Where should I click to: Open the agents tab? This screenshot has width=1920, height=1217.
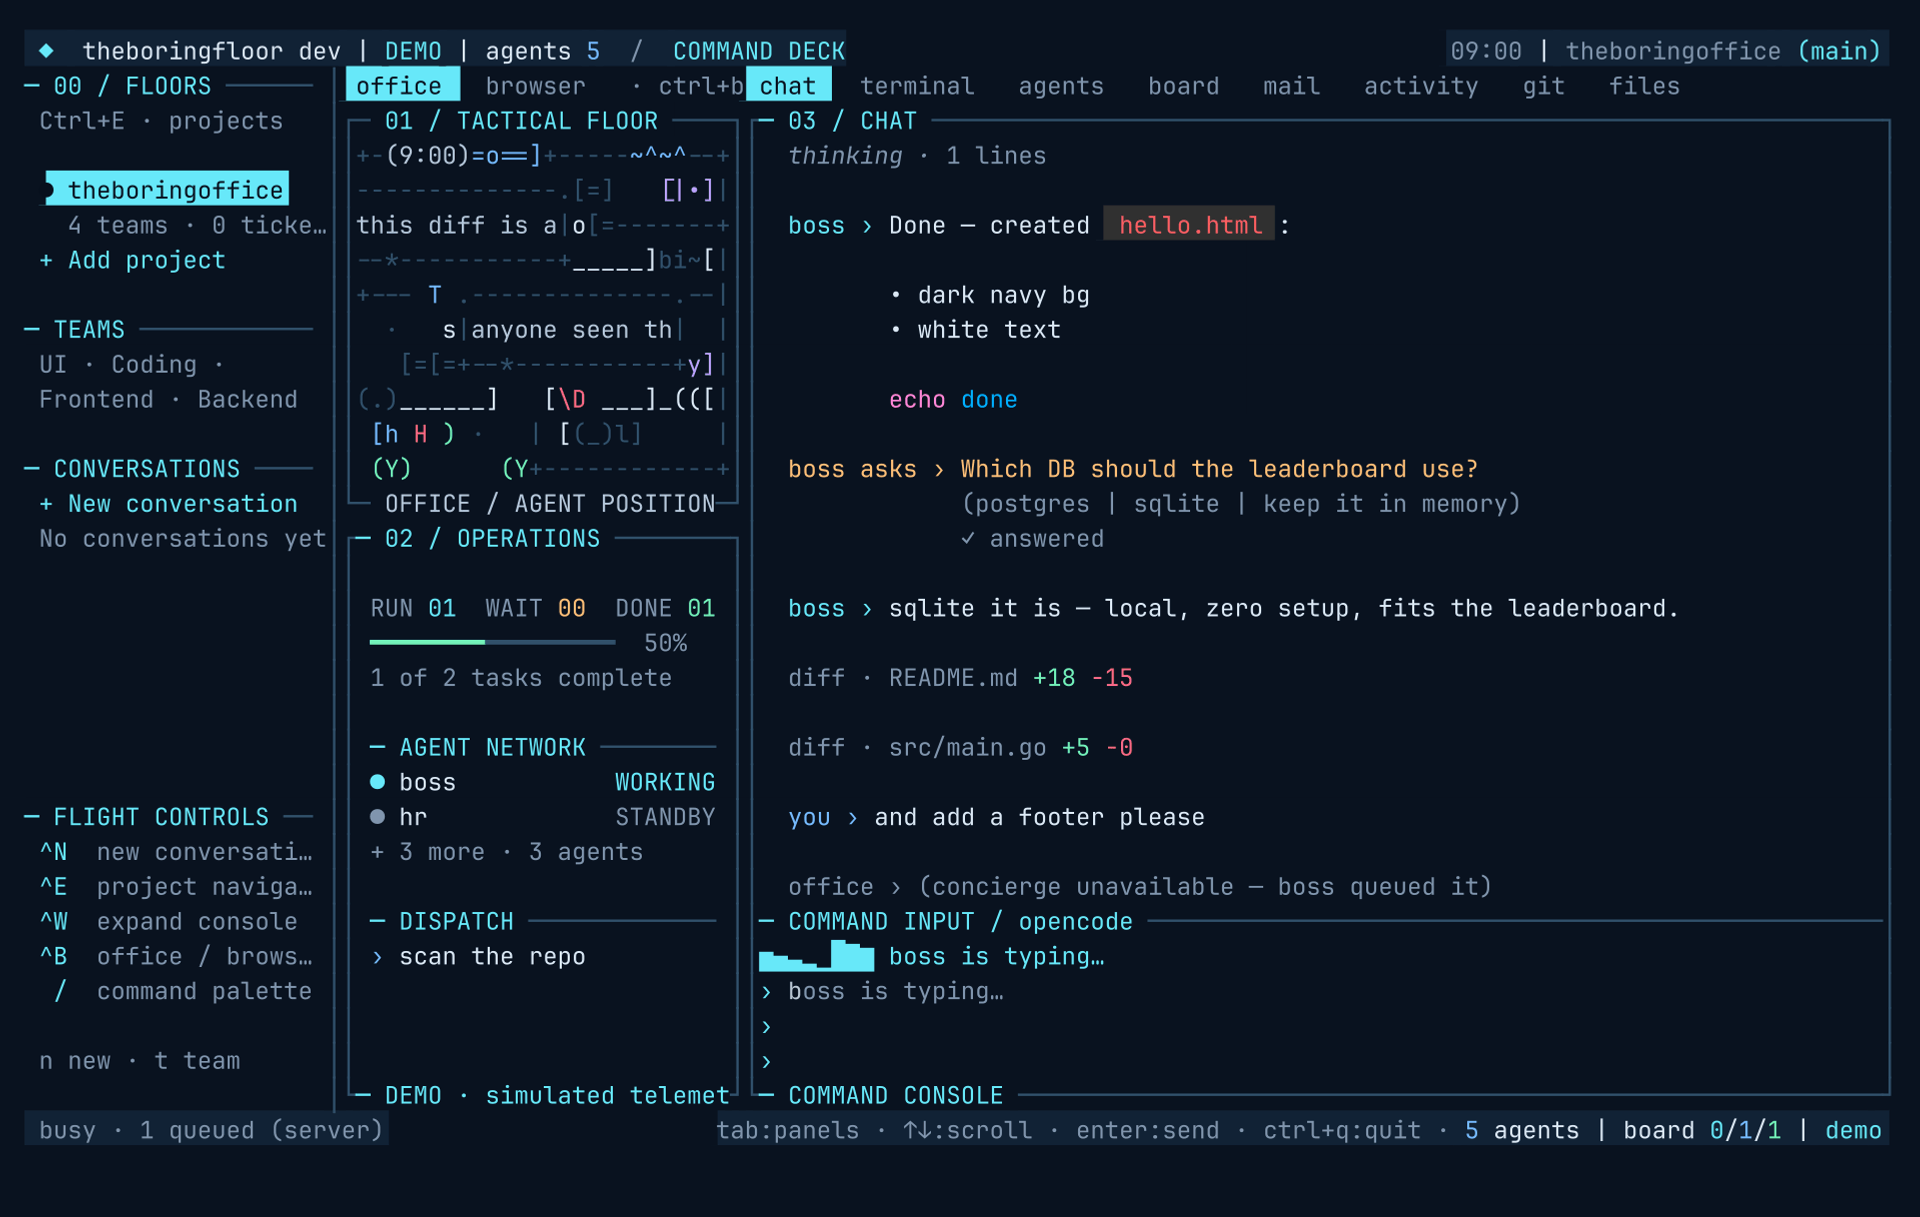(1061, 86)
